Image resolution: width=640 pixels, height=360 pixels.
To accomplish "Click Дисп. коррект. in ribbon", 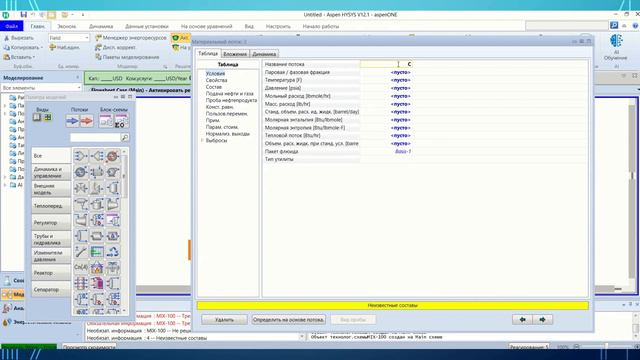I will (x=115, y=47).
